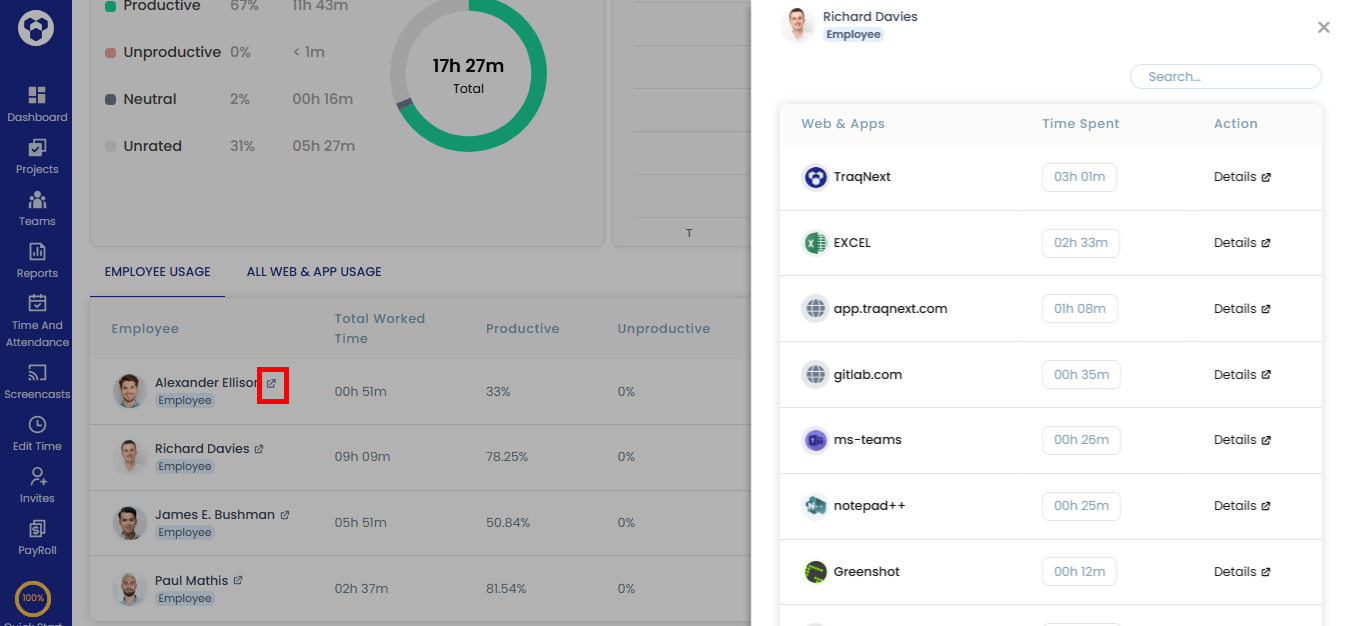Close the Richard Davies panel
1345x626 pixels.
coord(1323,28)
